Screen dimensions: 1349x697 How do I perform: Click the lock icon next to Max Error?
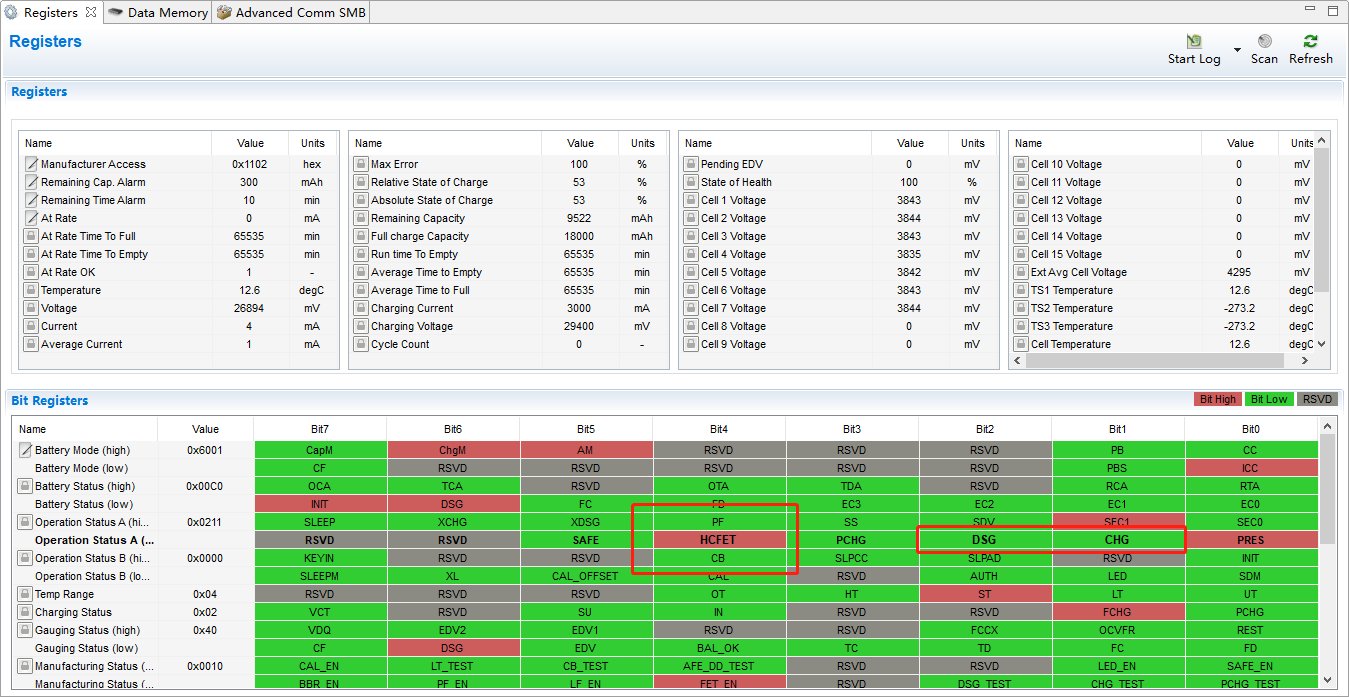[x=361, y=163]
